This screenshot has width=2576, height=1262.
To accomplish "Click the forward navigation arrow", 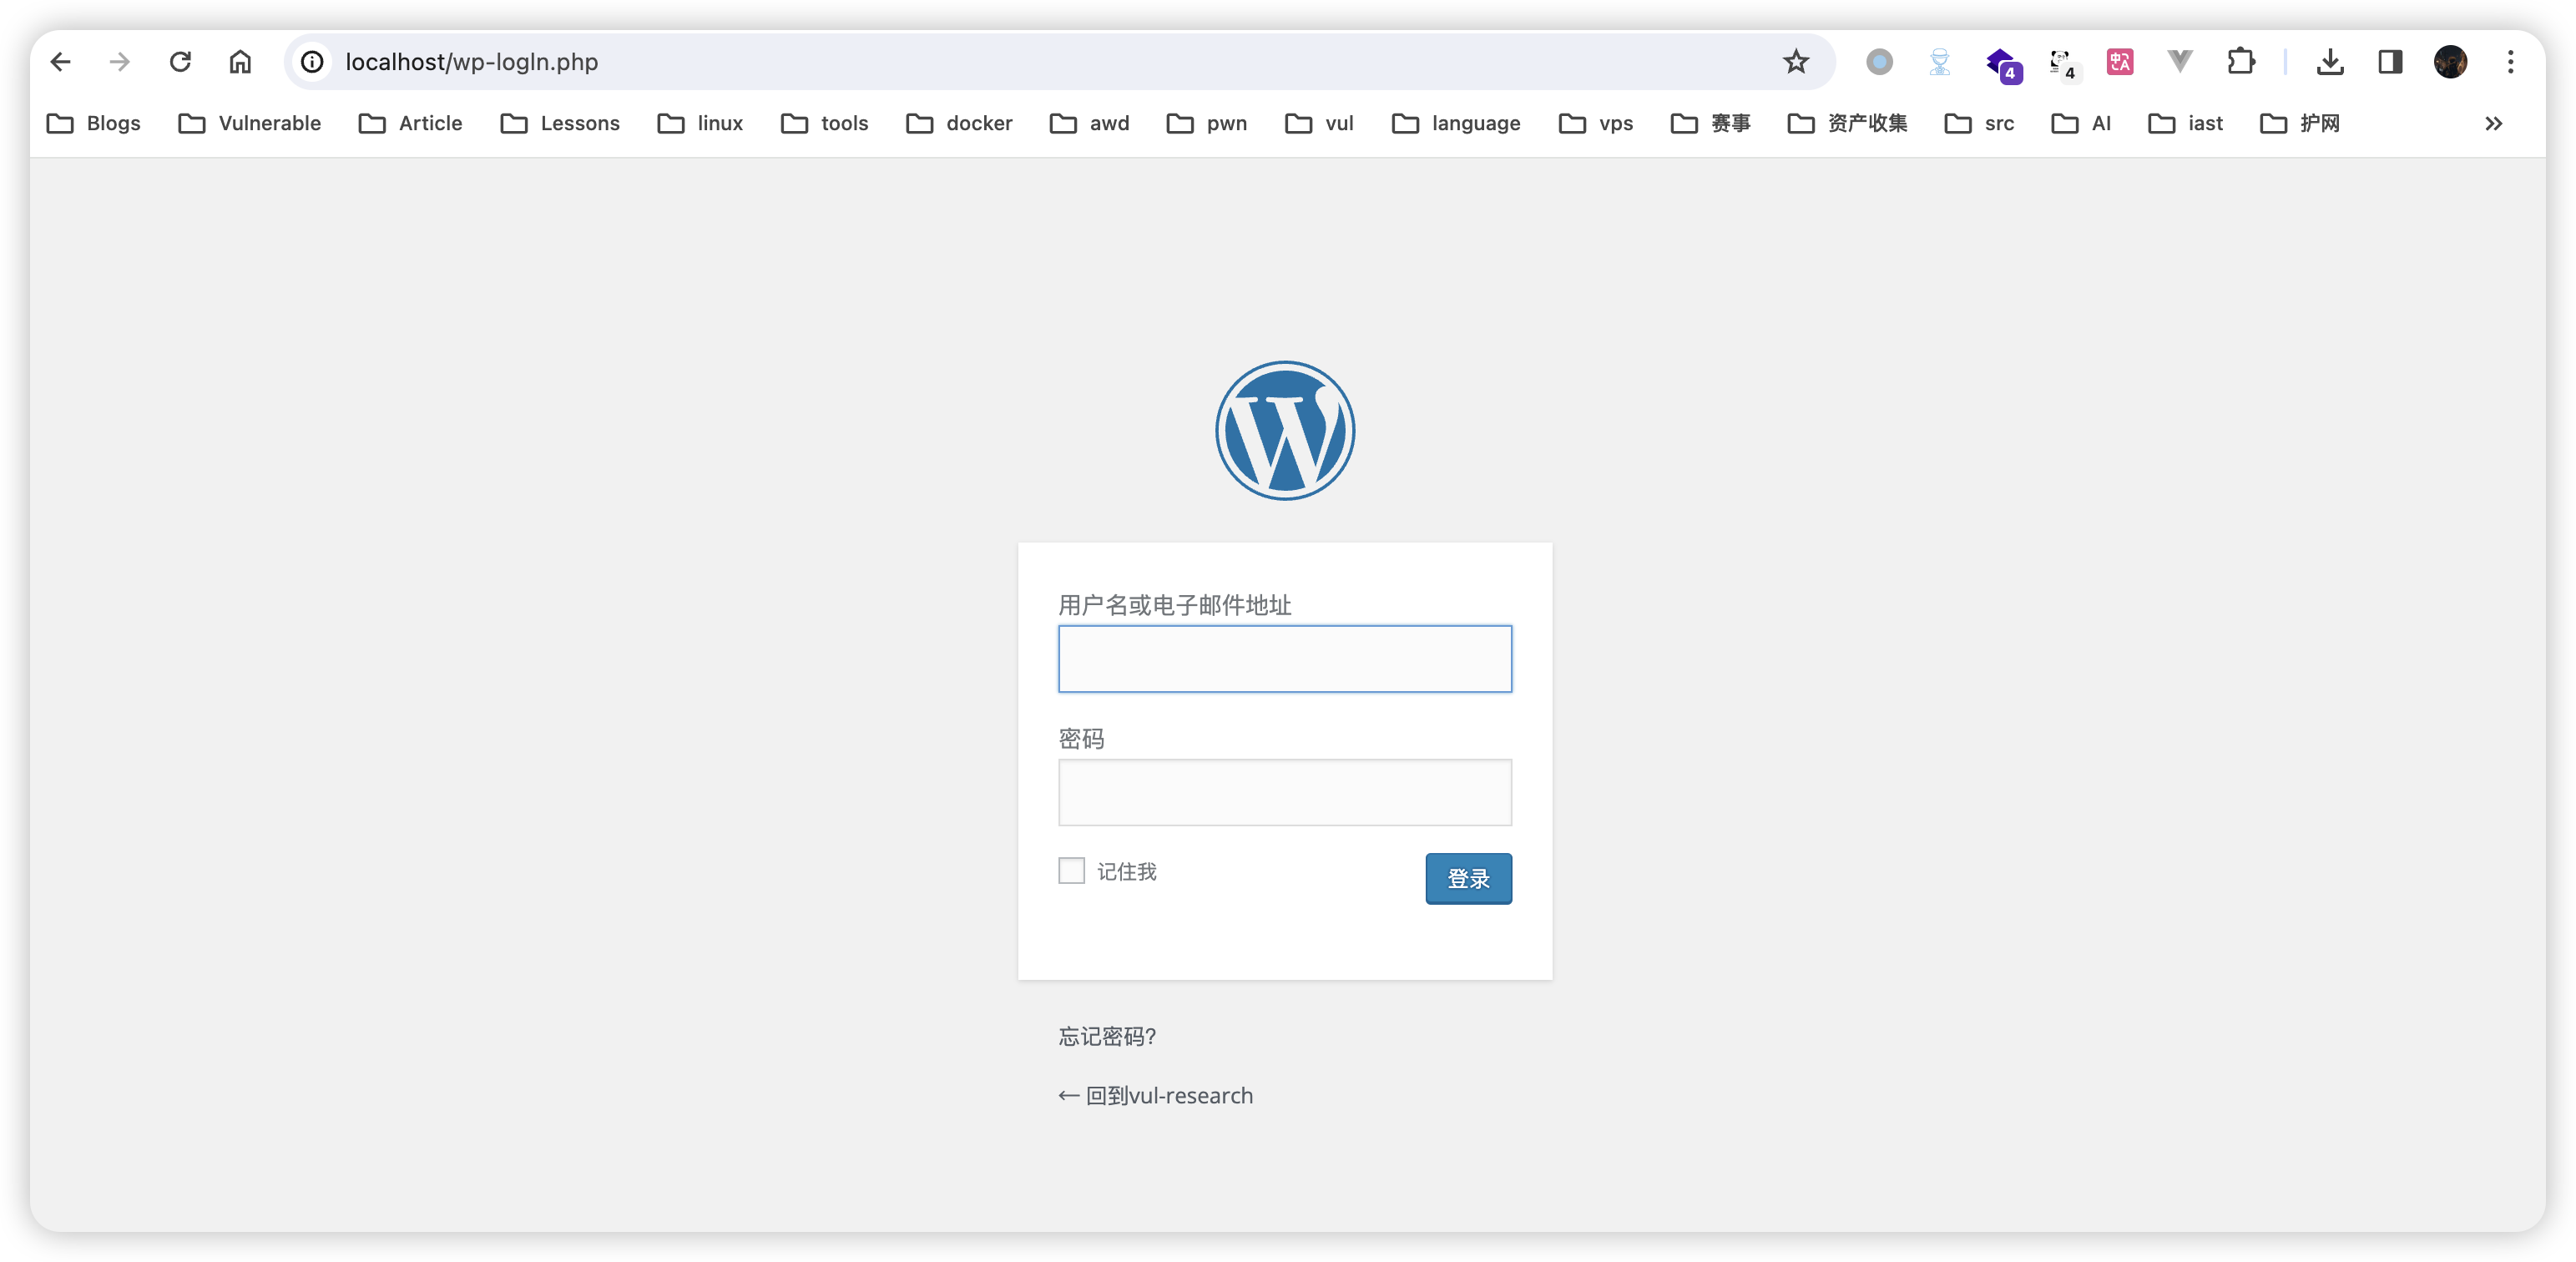I will pyautogui.click(x=120, y=62).
